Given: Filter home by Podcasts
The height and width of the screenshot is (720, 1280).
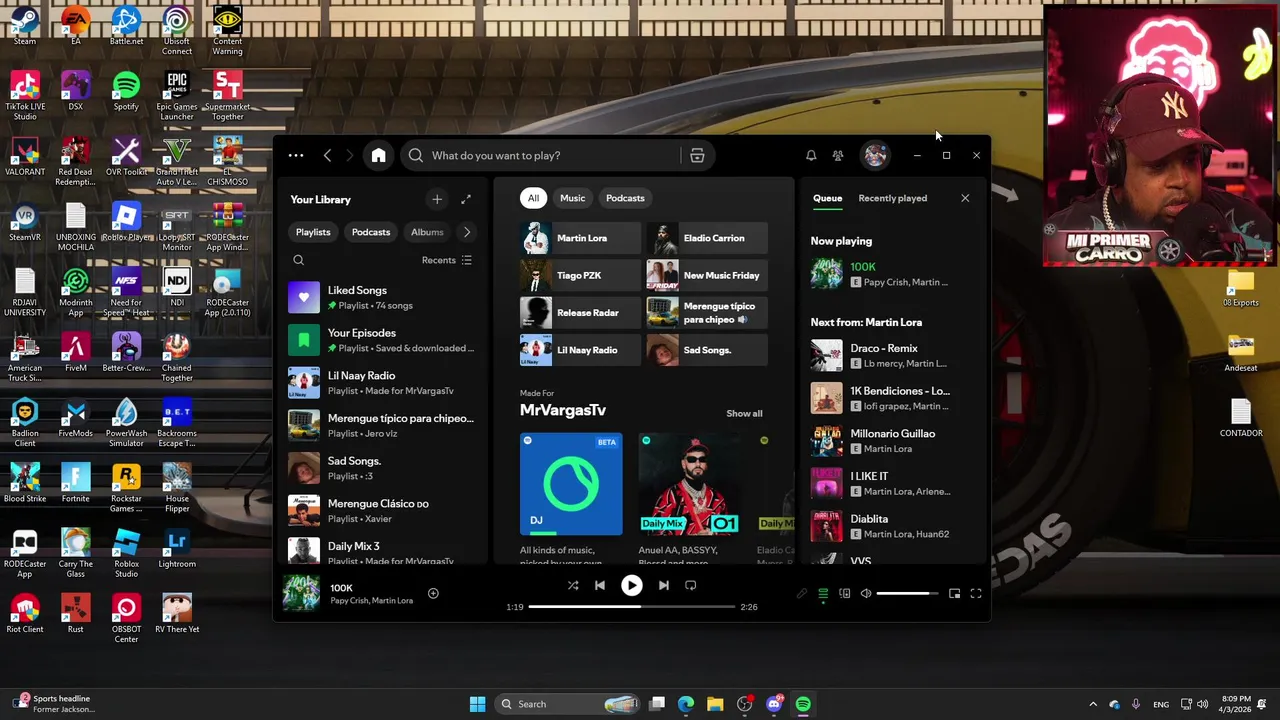Looking at the screenshot, I should (x=625, y=198).
